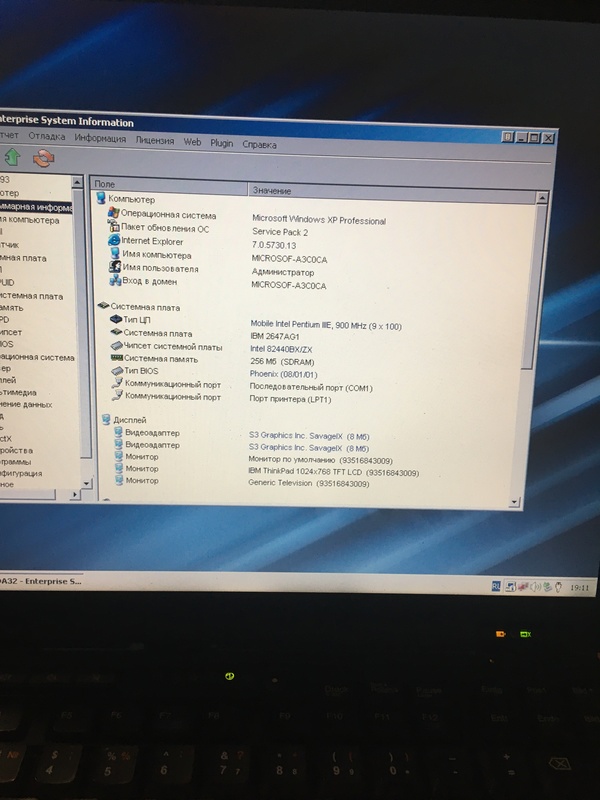The image size is (600, 800).
Task: Click the left tree scrollbar down arrow
Action: click(x=86, y=483)
